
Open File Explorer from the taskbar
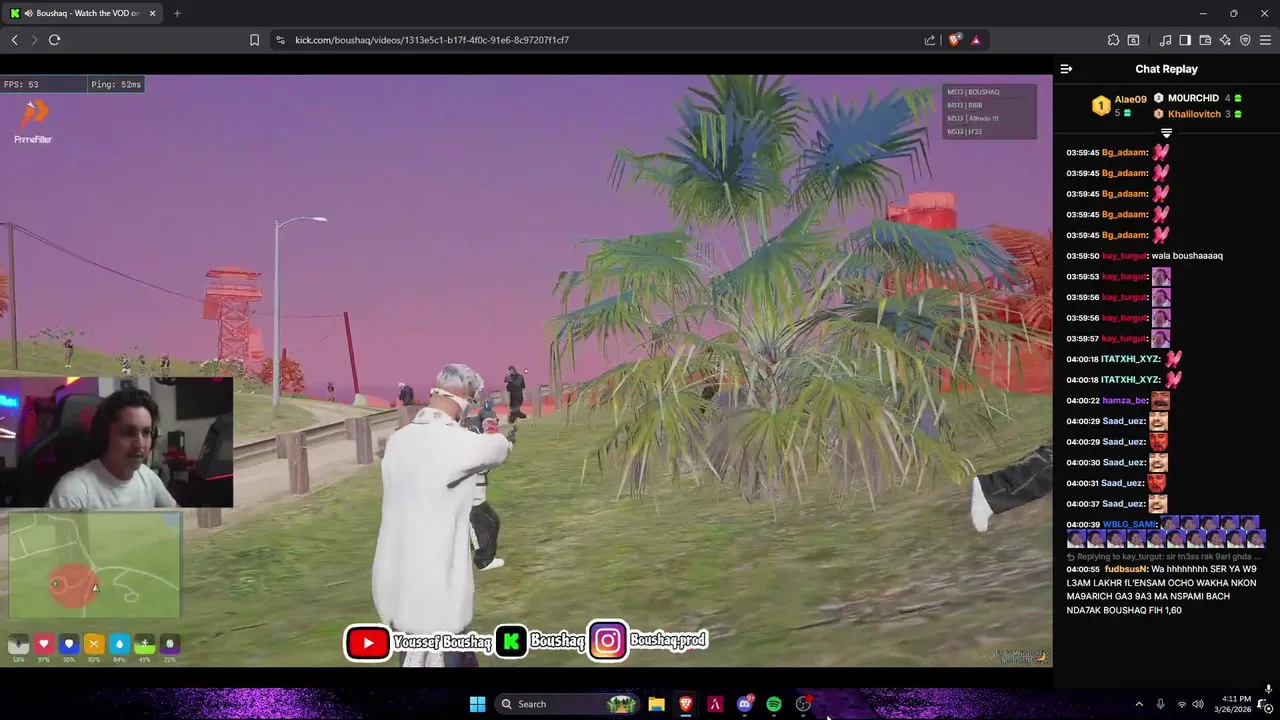(x=656, y=704)
